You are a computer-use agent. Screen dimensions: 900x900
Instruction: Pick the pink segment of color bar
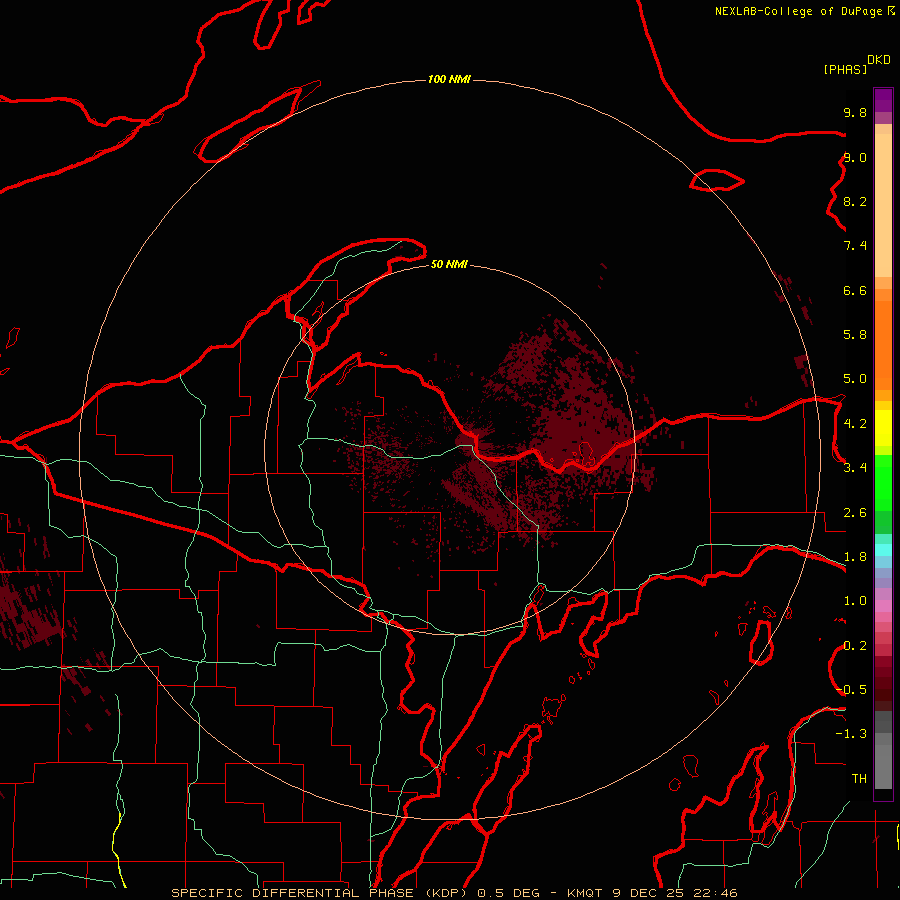coord(883,606)
